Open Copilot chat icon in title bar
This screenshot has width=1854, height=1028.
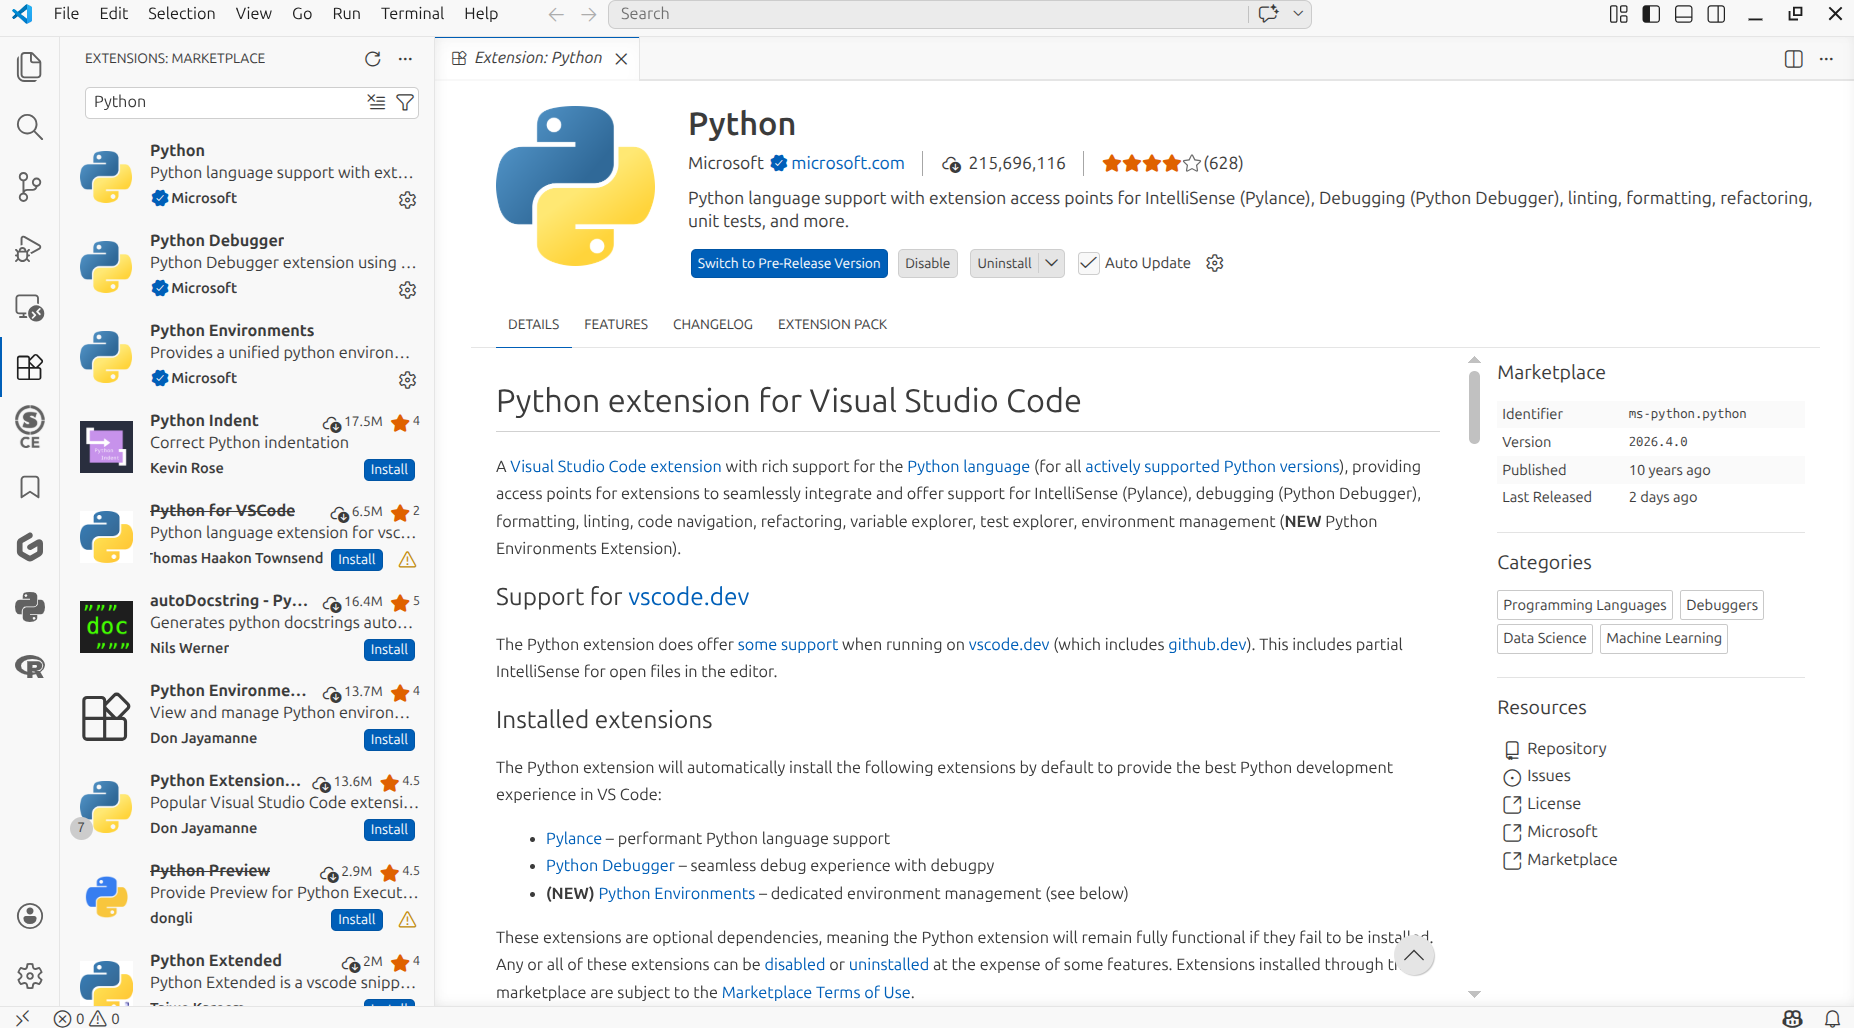tap(1269, 14)
